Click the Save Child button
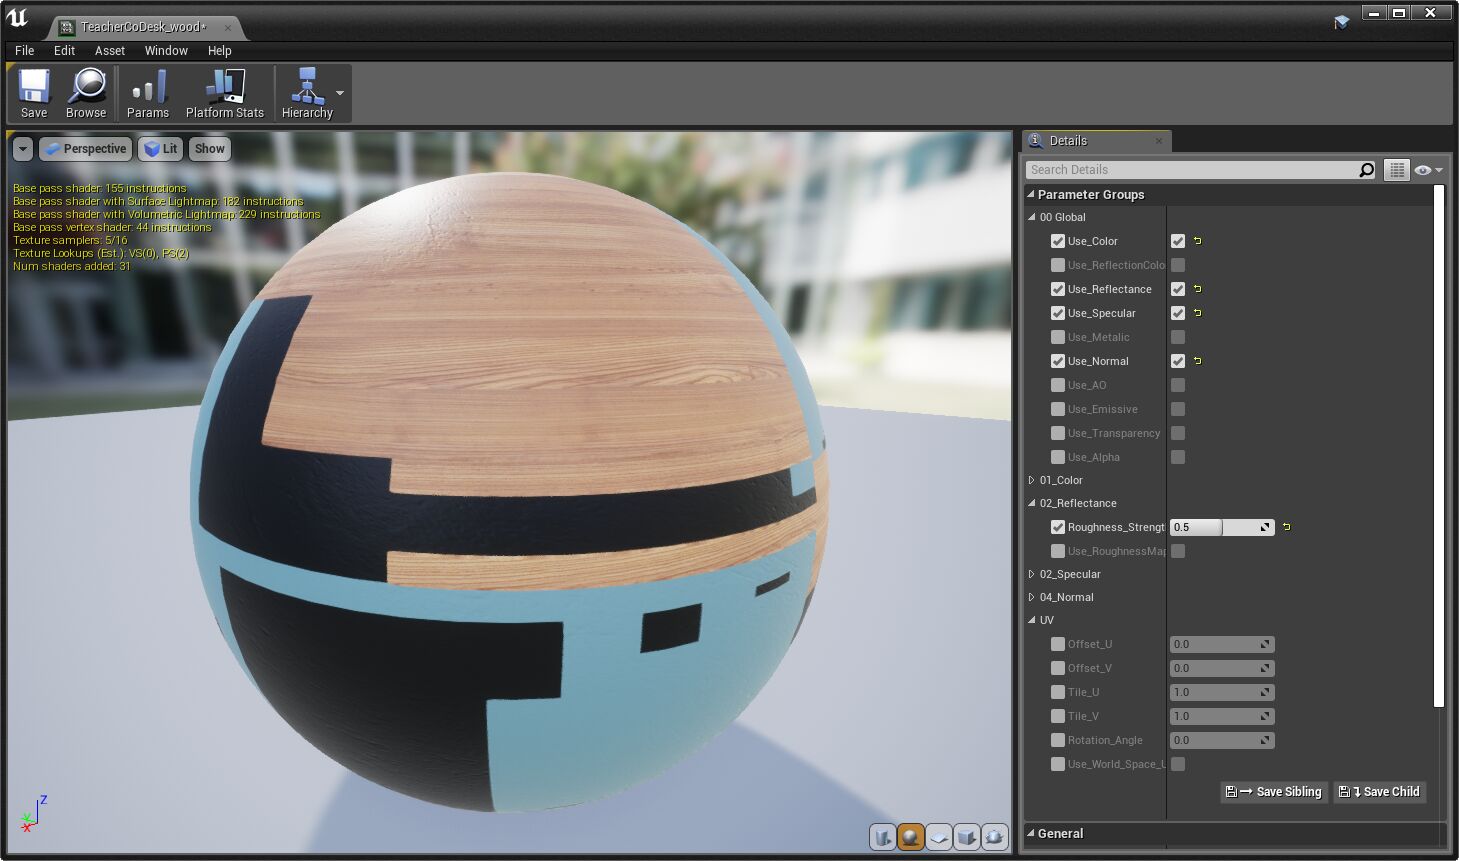 point(1379,791)
